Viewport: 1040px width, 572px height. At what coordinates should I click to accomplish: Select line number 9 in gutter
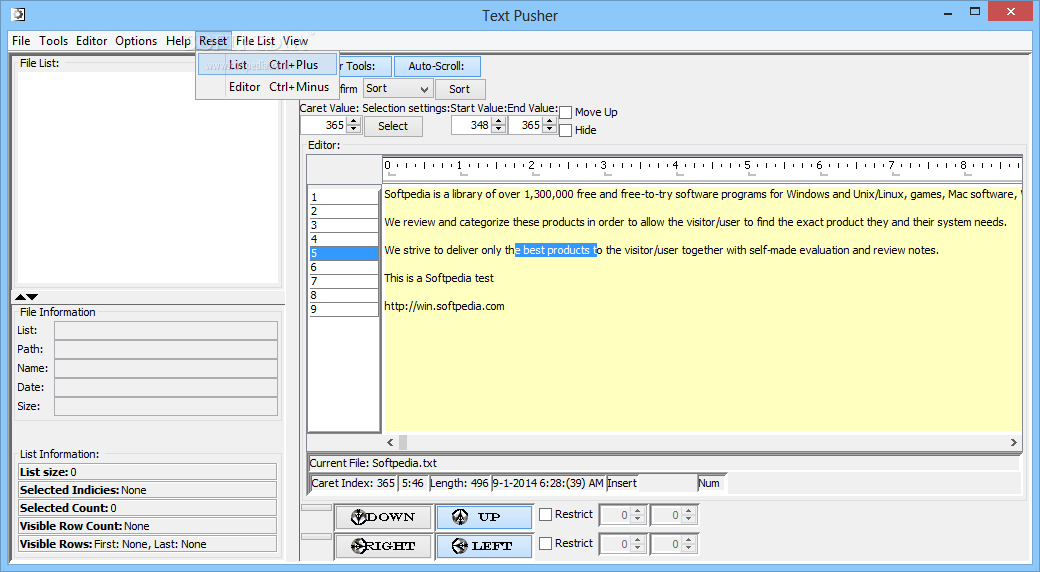(344, 309)
